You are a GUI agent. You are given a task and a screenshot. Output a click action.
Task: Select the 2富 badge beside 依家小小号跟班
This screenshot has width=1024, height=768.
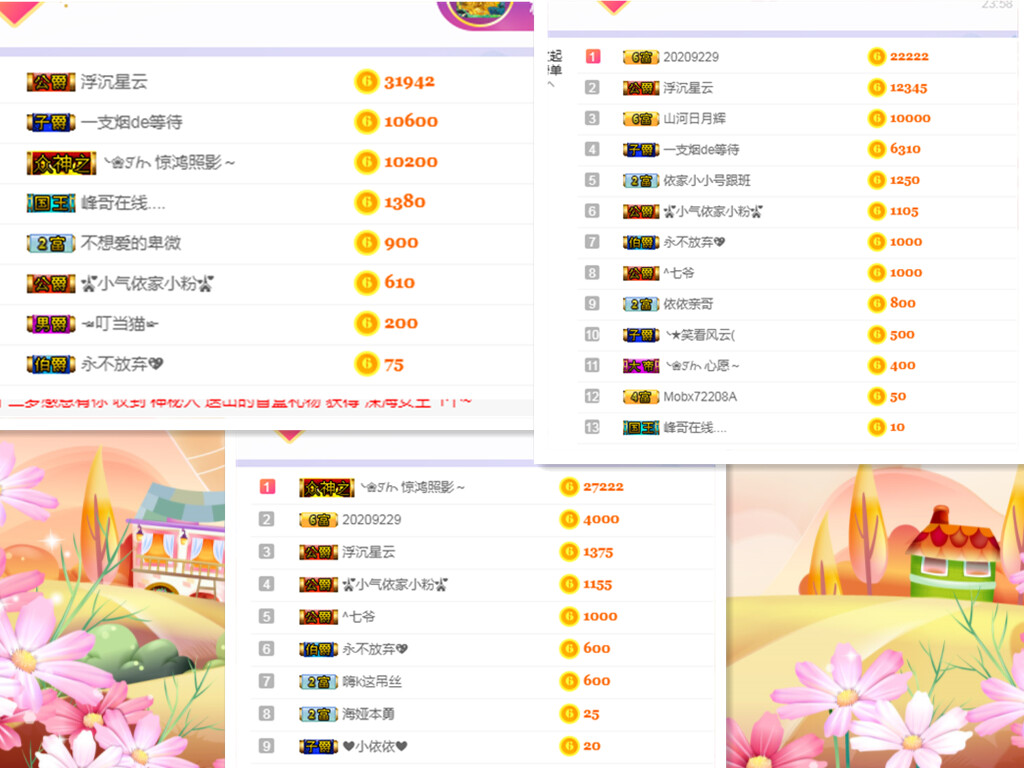(x=641, y=181)
